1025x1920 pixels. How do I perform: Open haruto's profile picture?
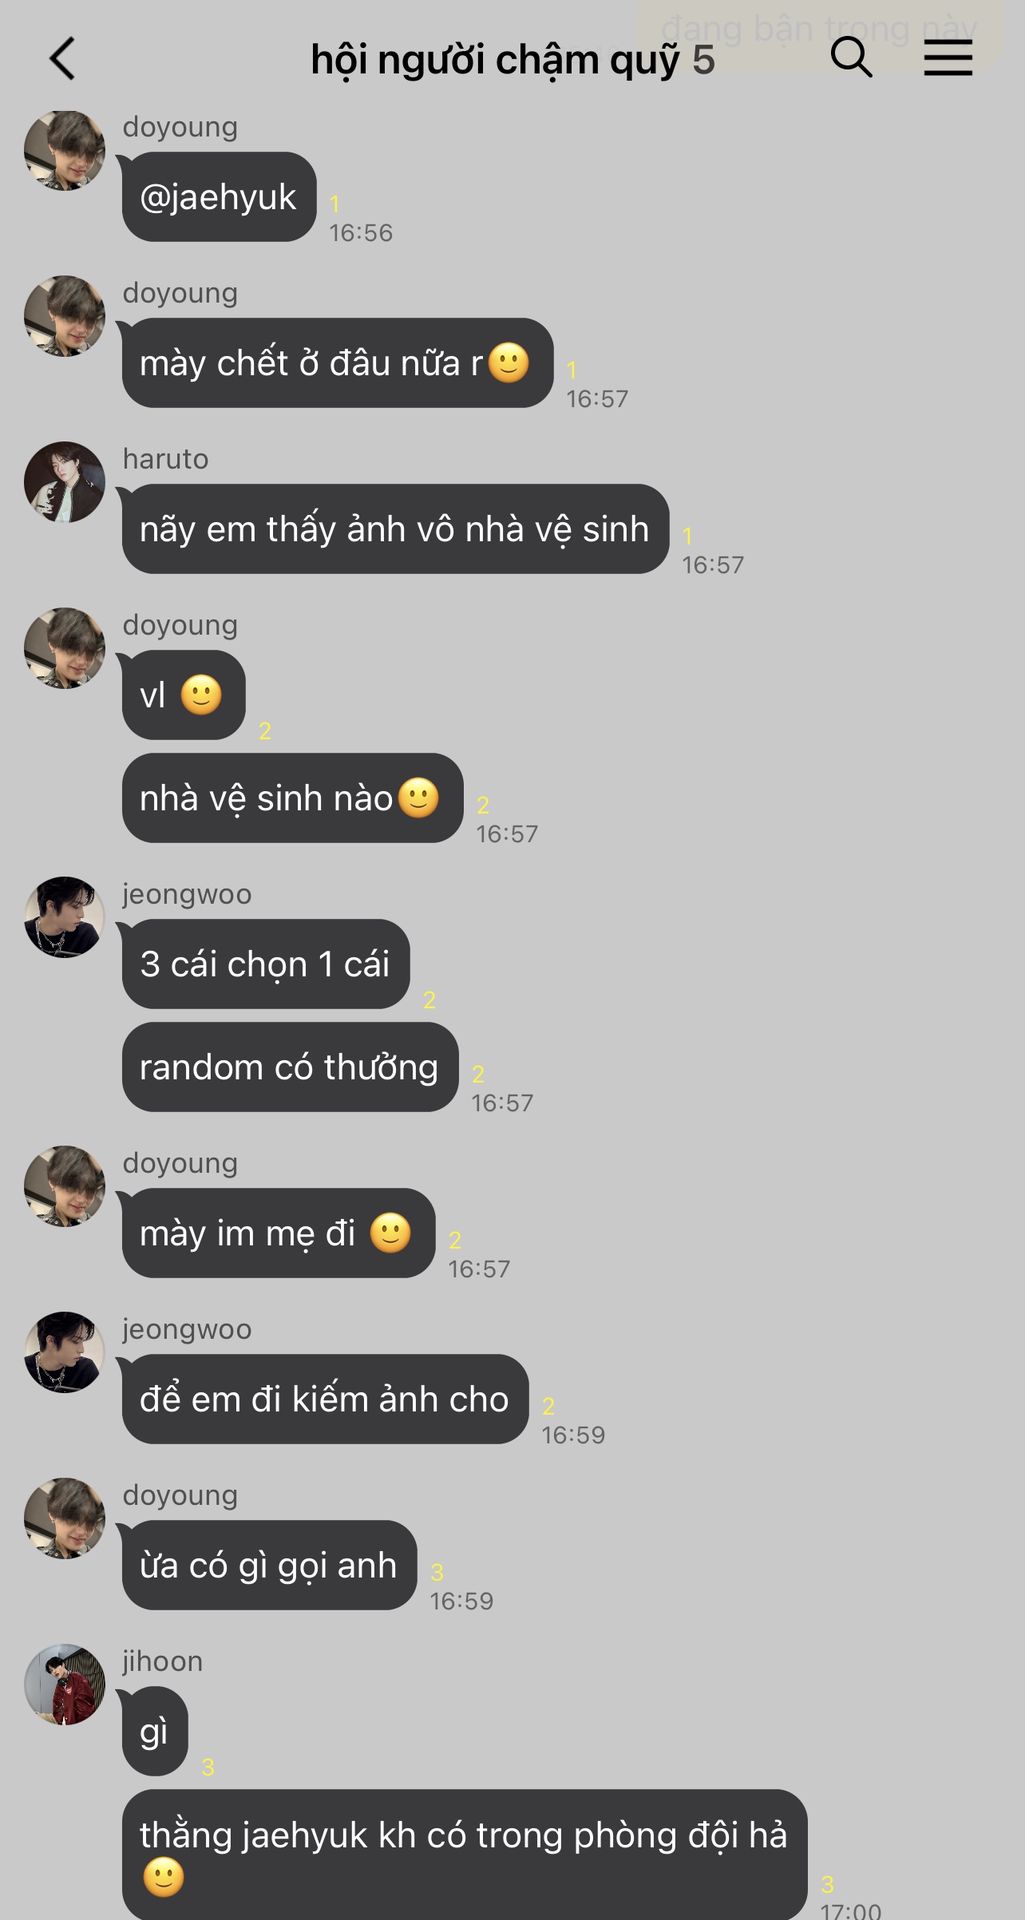pyautogui.click(x=64, y=482)
